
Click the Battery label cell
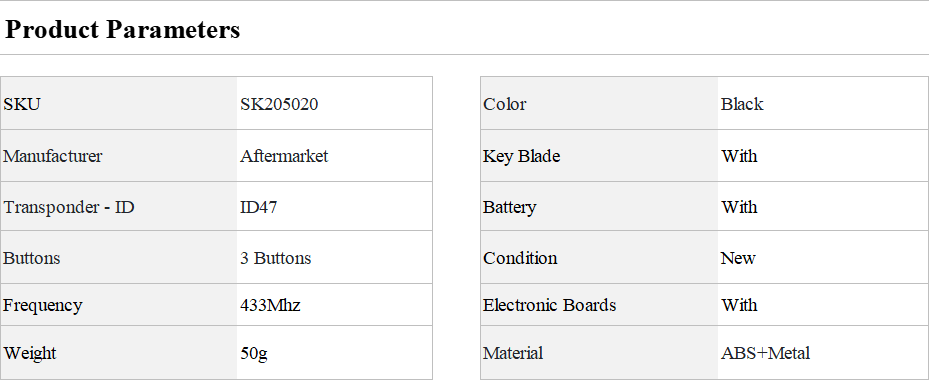[x=599, y=206]
